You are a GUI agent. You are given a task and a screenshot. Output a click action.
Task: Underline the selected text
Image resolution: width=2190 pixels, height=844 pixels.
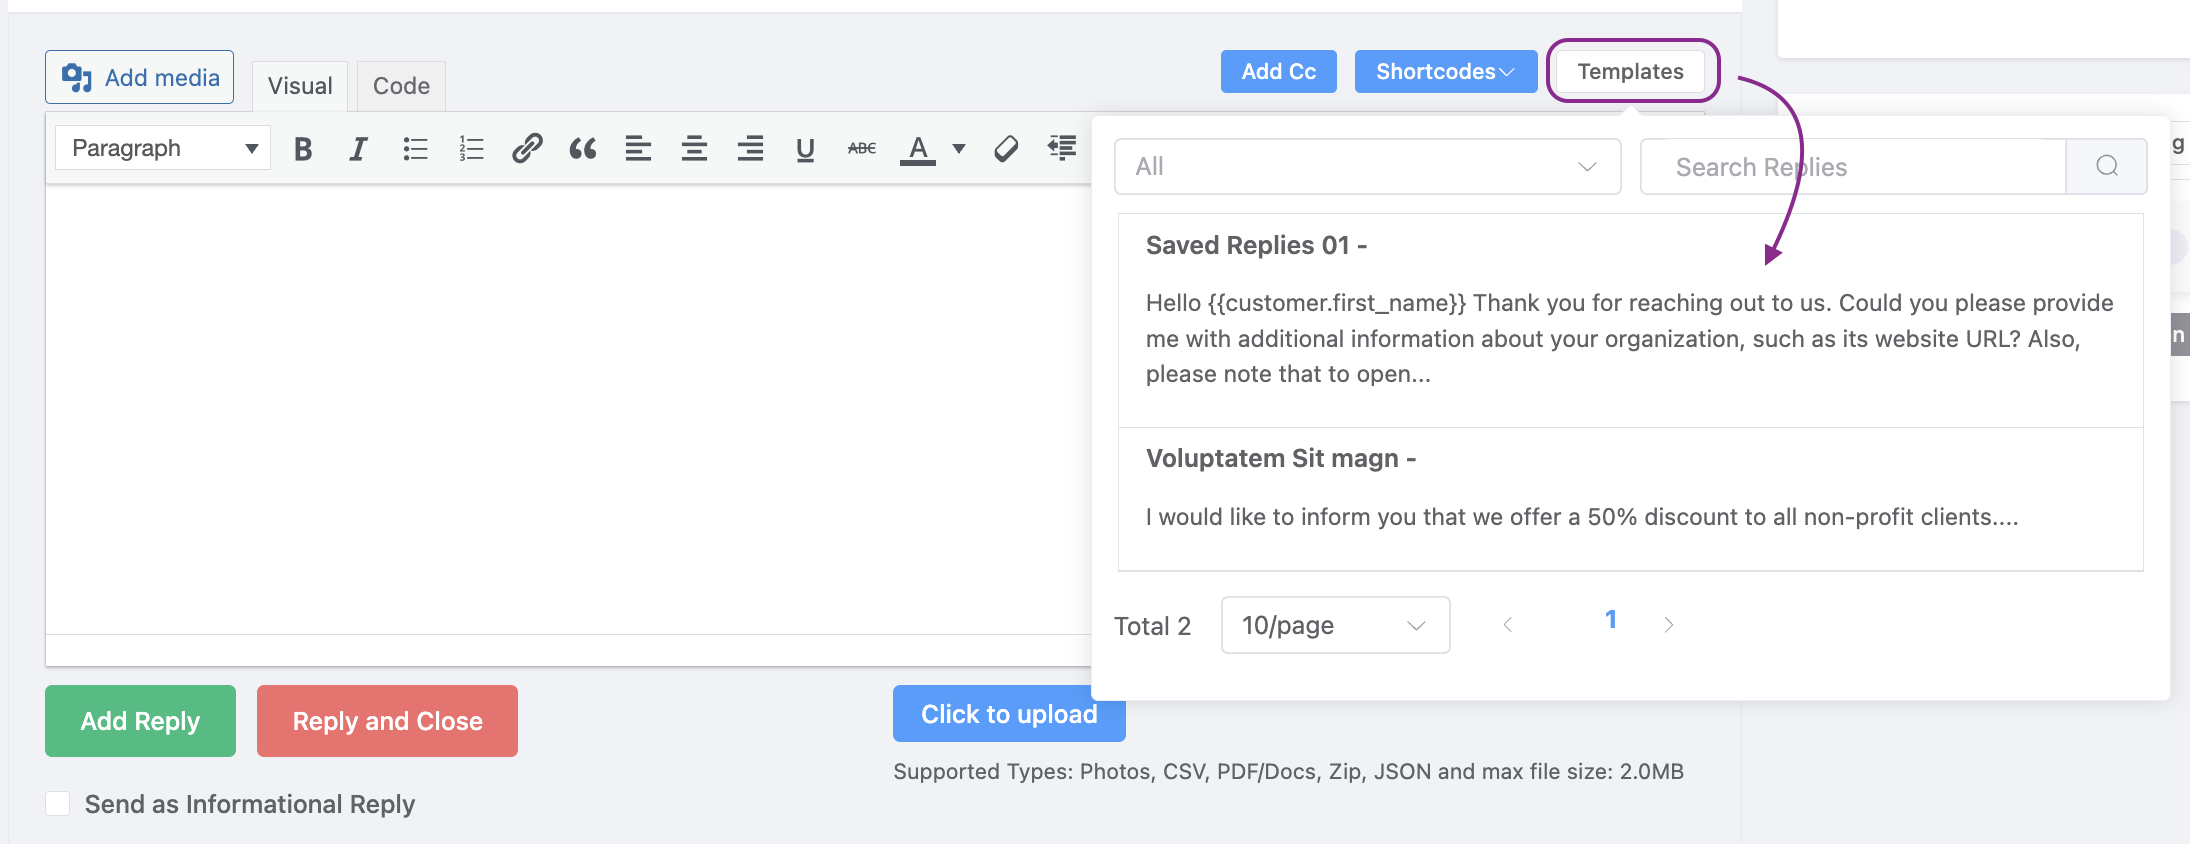(805, 149)
